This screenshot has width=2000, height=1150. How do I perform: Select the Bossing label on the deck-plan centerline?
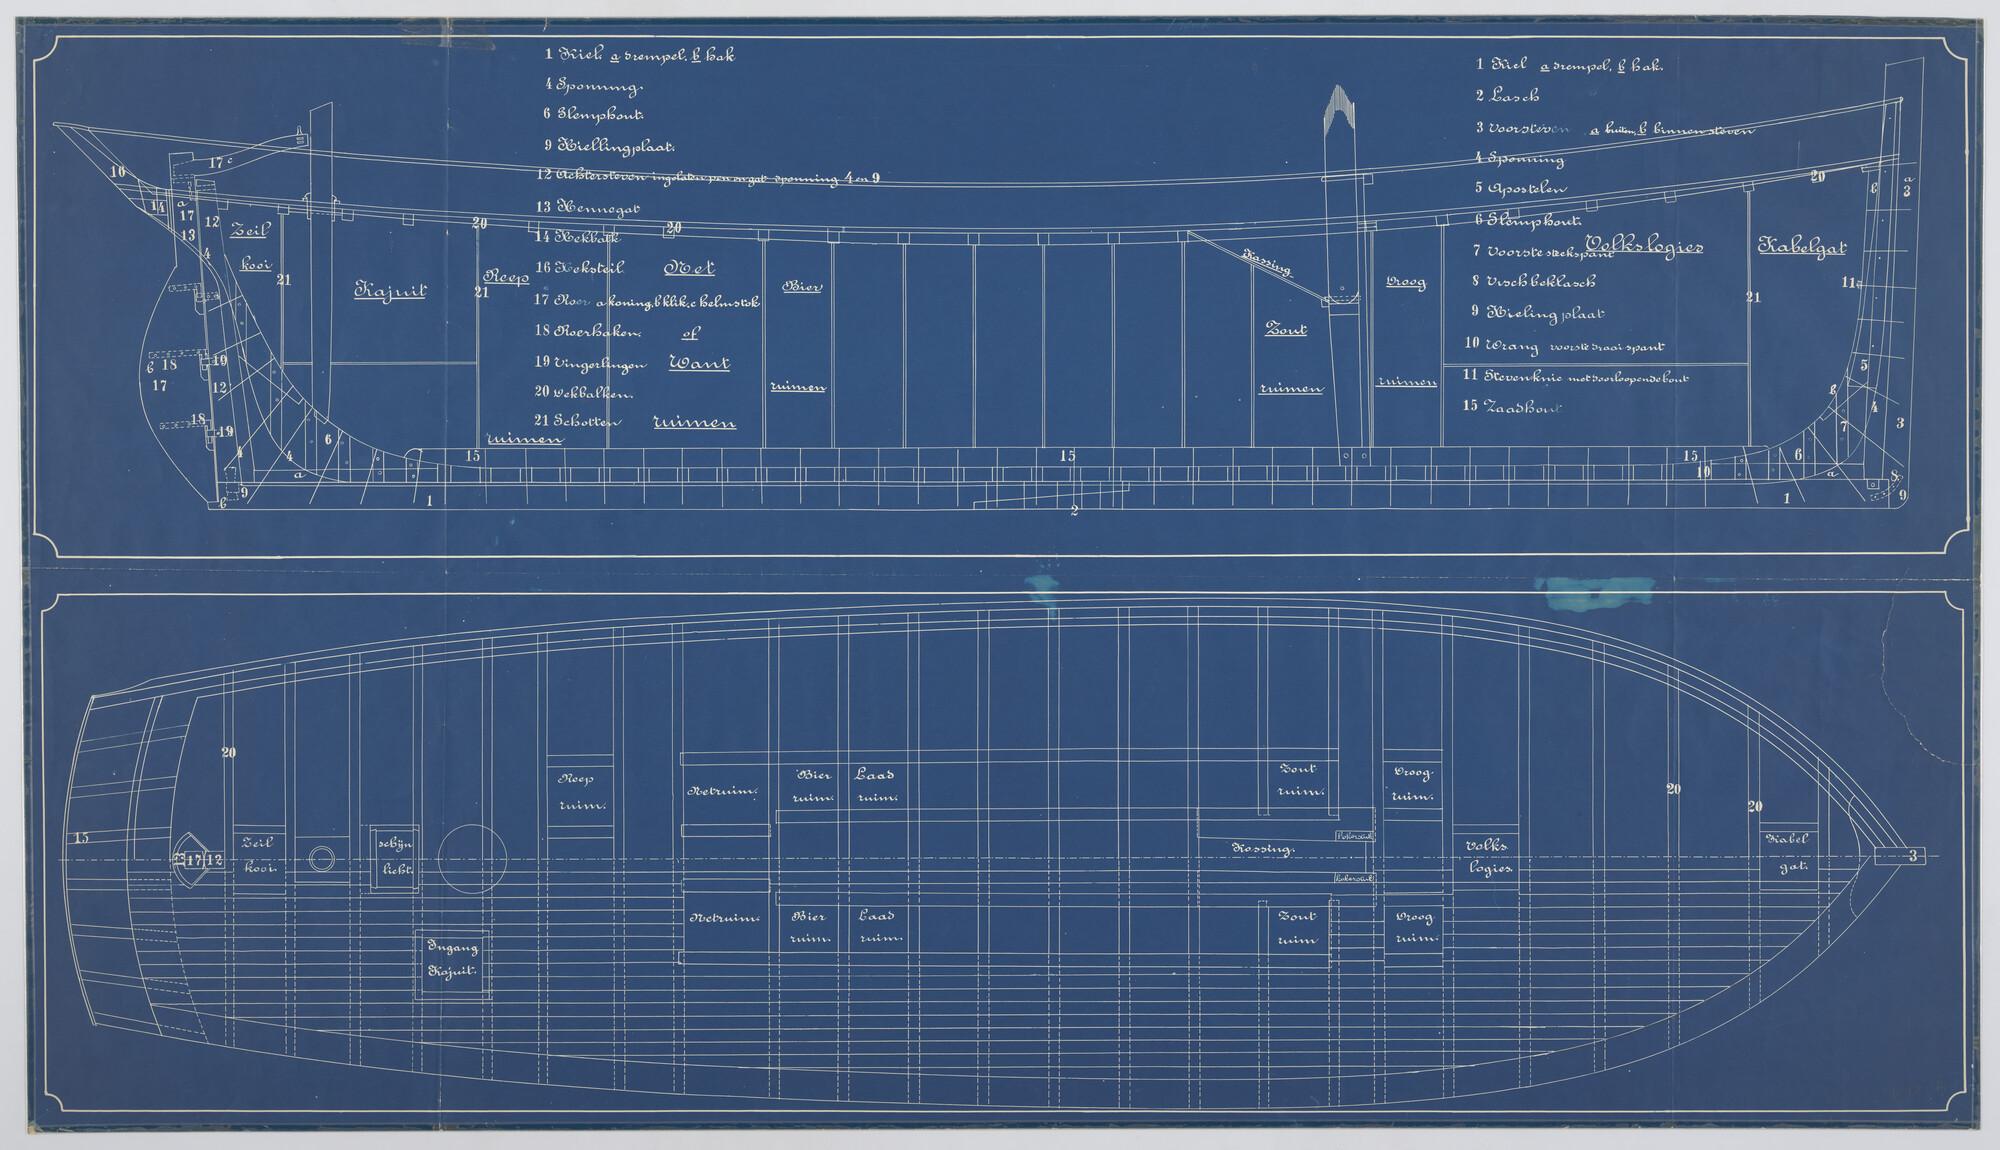1265,848
